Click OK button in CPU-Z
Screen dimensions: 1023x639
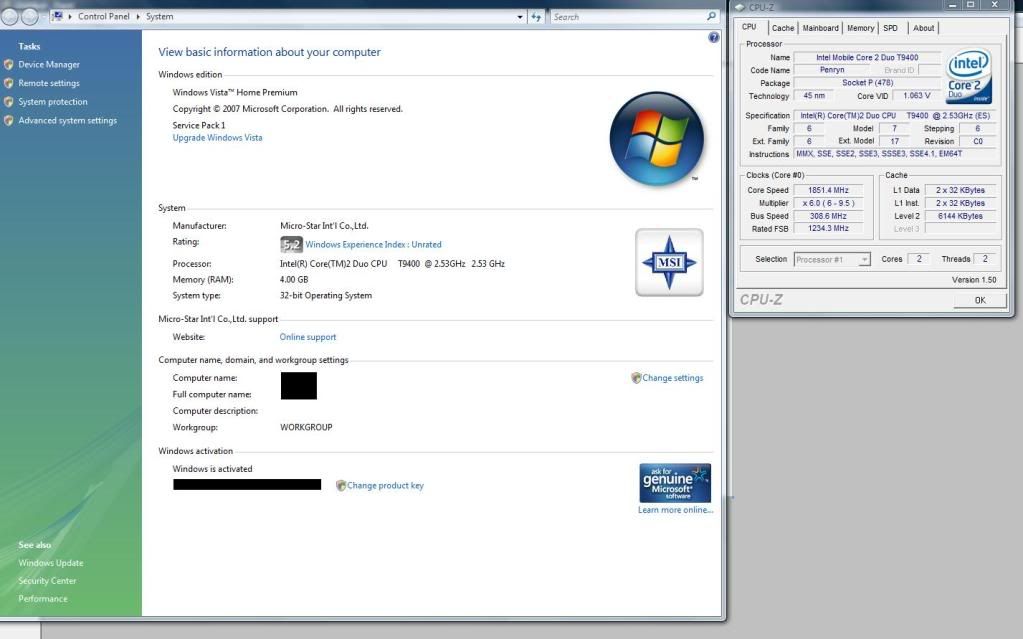point(980,300)
